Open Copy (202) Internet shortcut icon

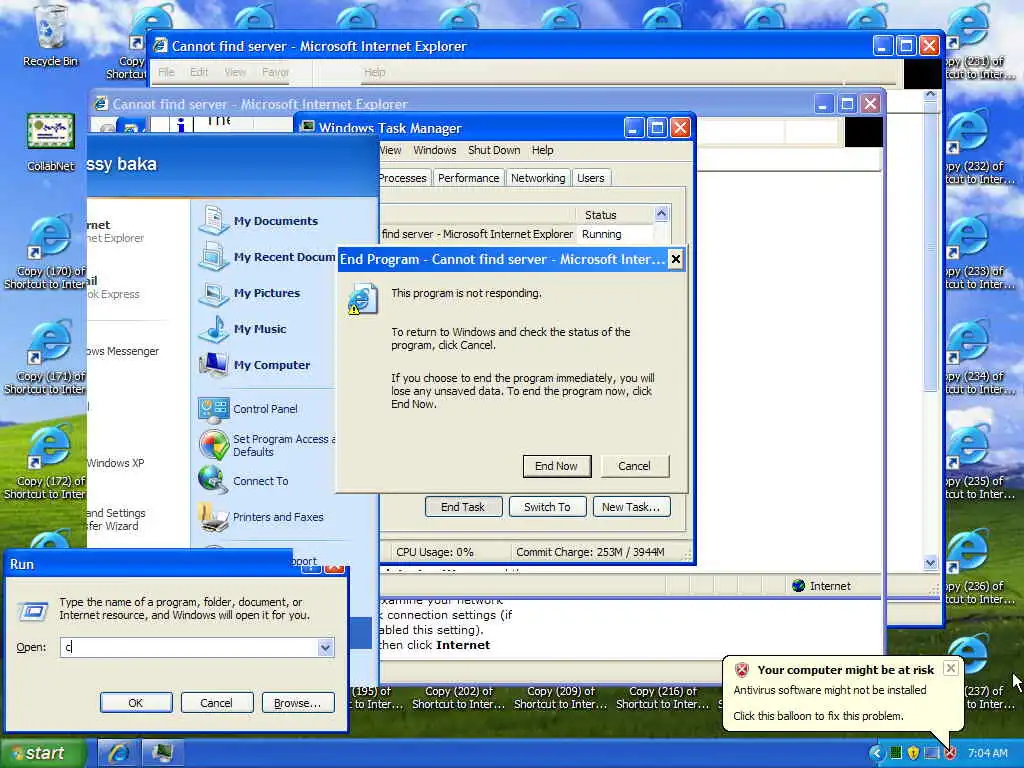coord(458,697)
